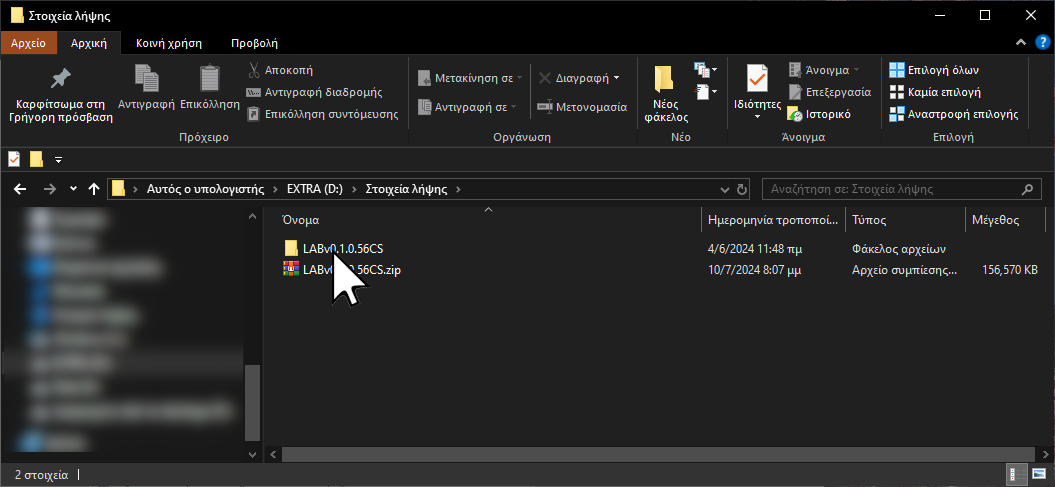Click the Pin to Quick Access icon

tap(60, 79)
